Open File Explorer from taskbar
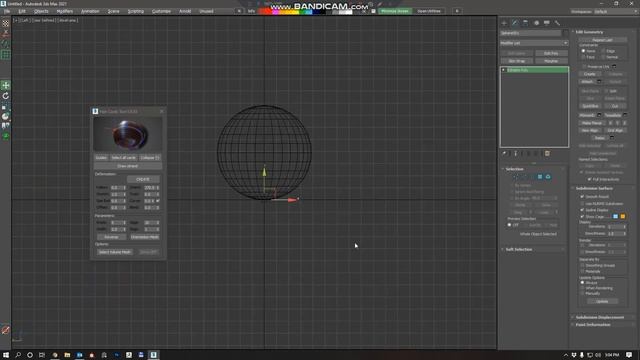Viewport: 640px width, 360px height. click(67, 355)
